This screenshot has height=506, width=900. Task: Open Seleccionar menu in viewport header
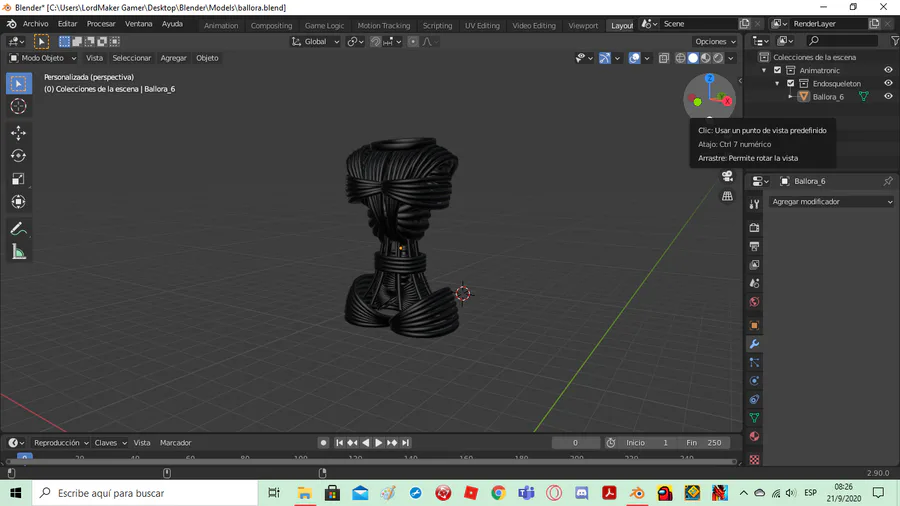(131, 58)
